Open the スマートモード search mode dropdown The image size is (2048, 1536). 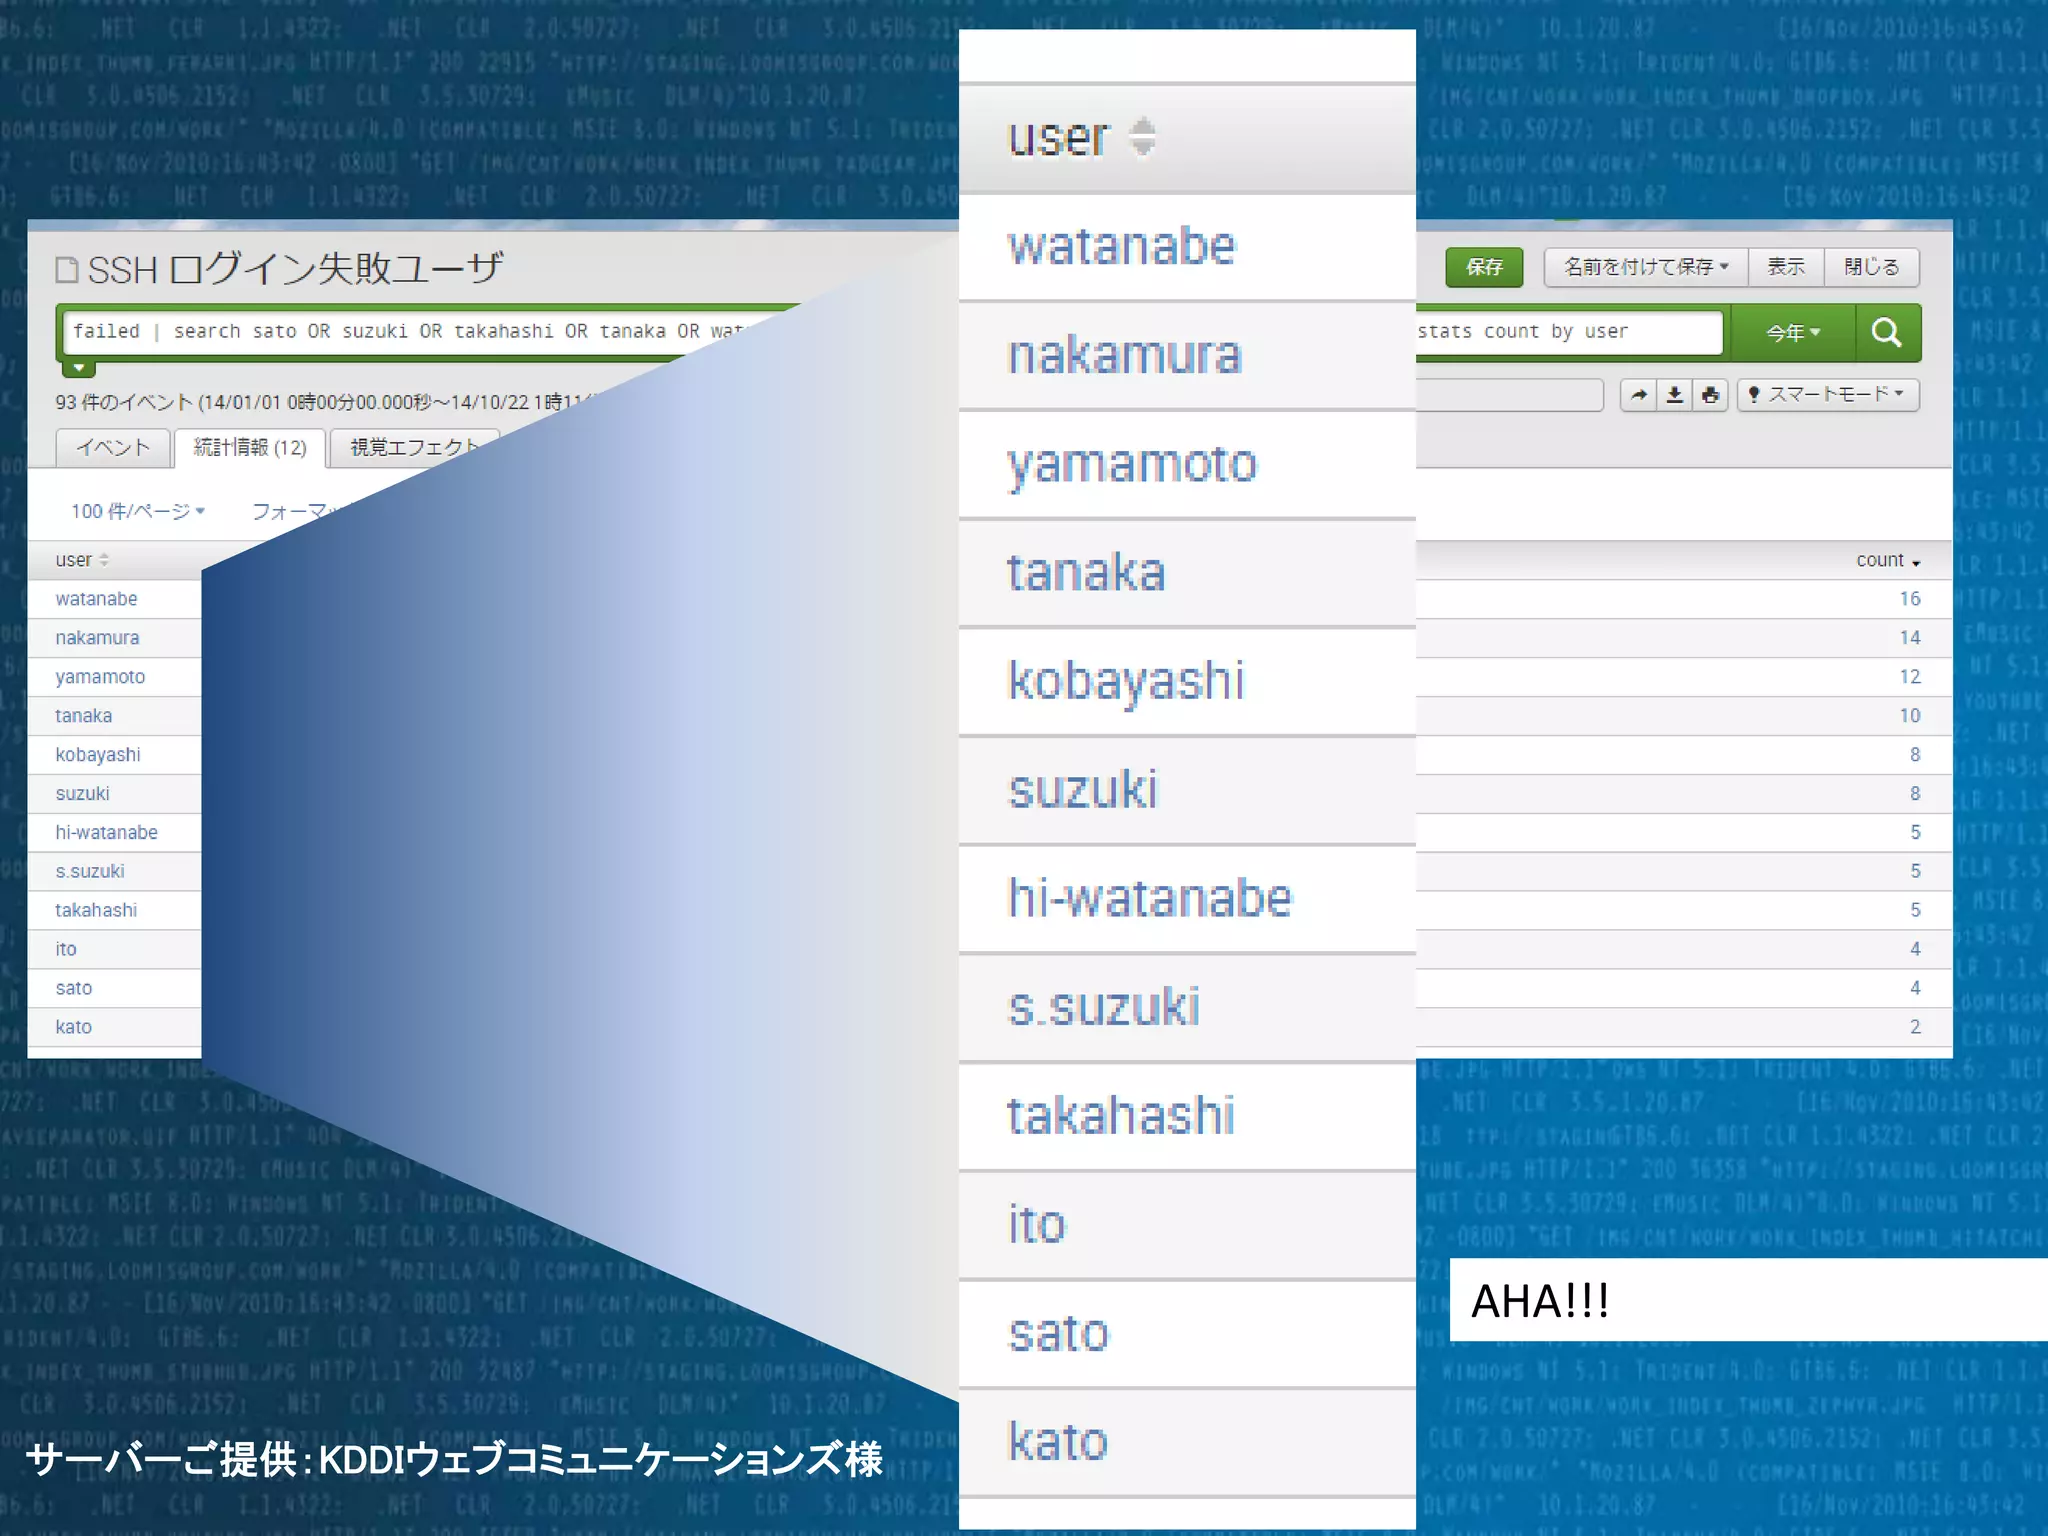1828,395
